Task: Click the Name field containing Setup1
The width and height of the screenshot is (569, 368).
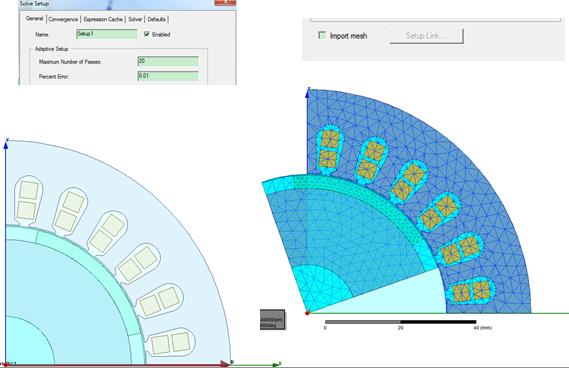Action: tap(107, 34)
